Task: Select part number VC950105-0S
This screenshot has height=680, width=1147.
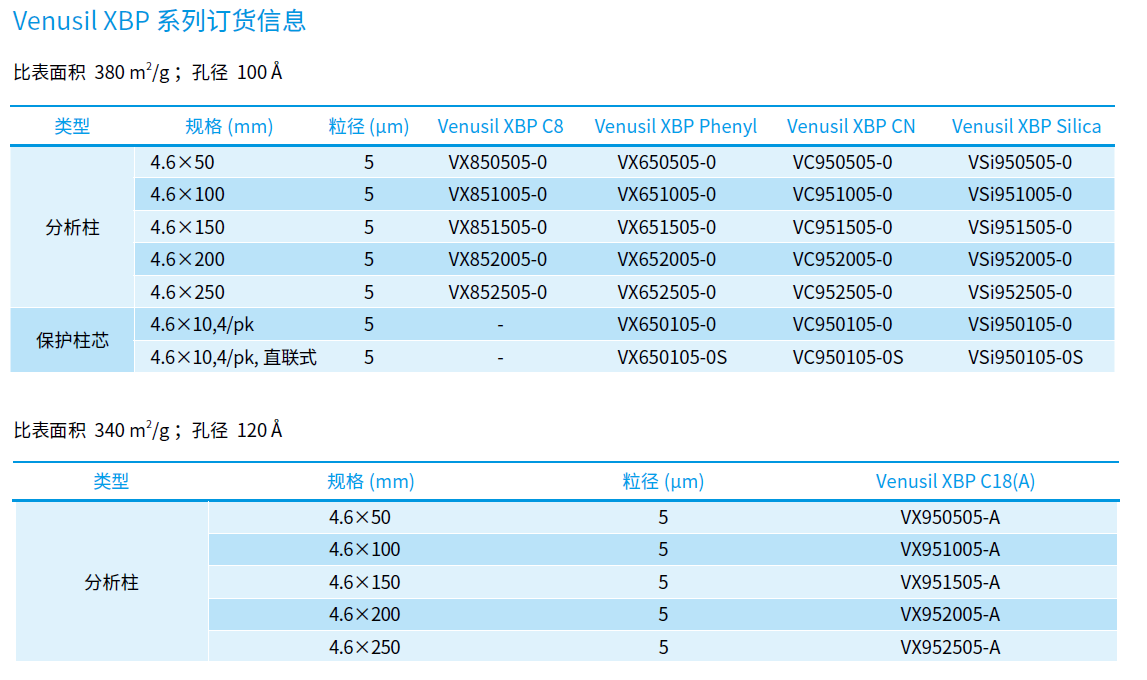Action: 849,358
